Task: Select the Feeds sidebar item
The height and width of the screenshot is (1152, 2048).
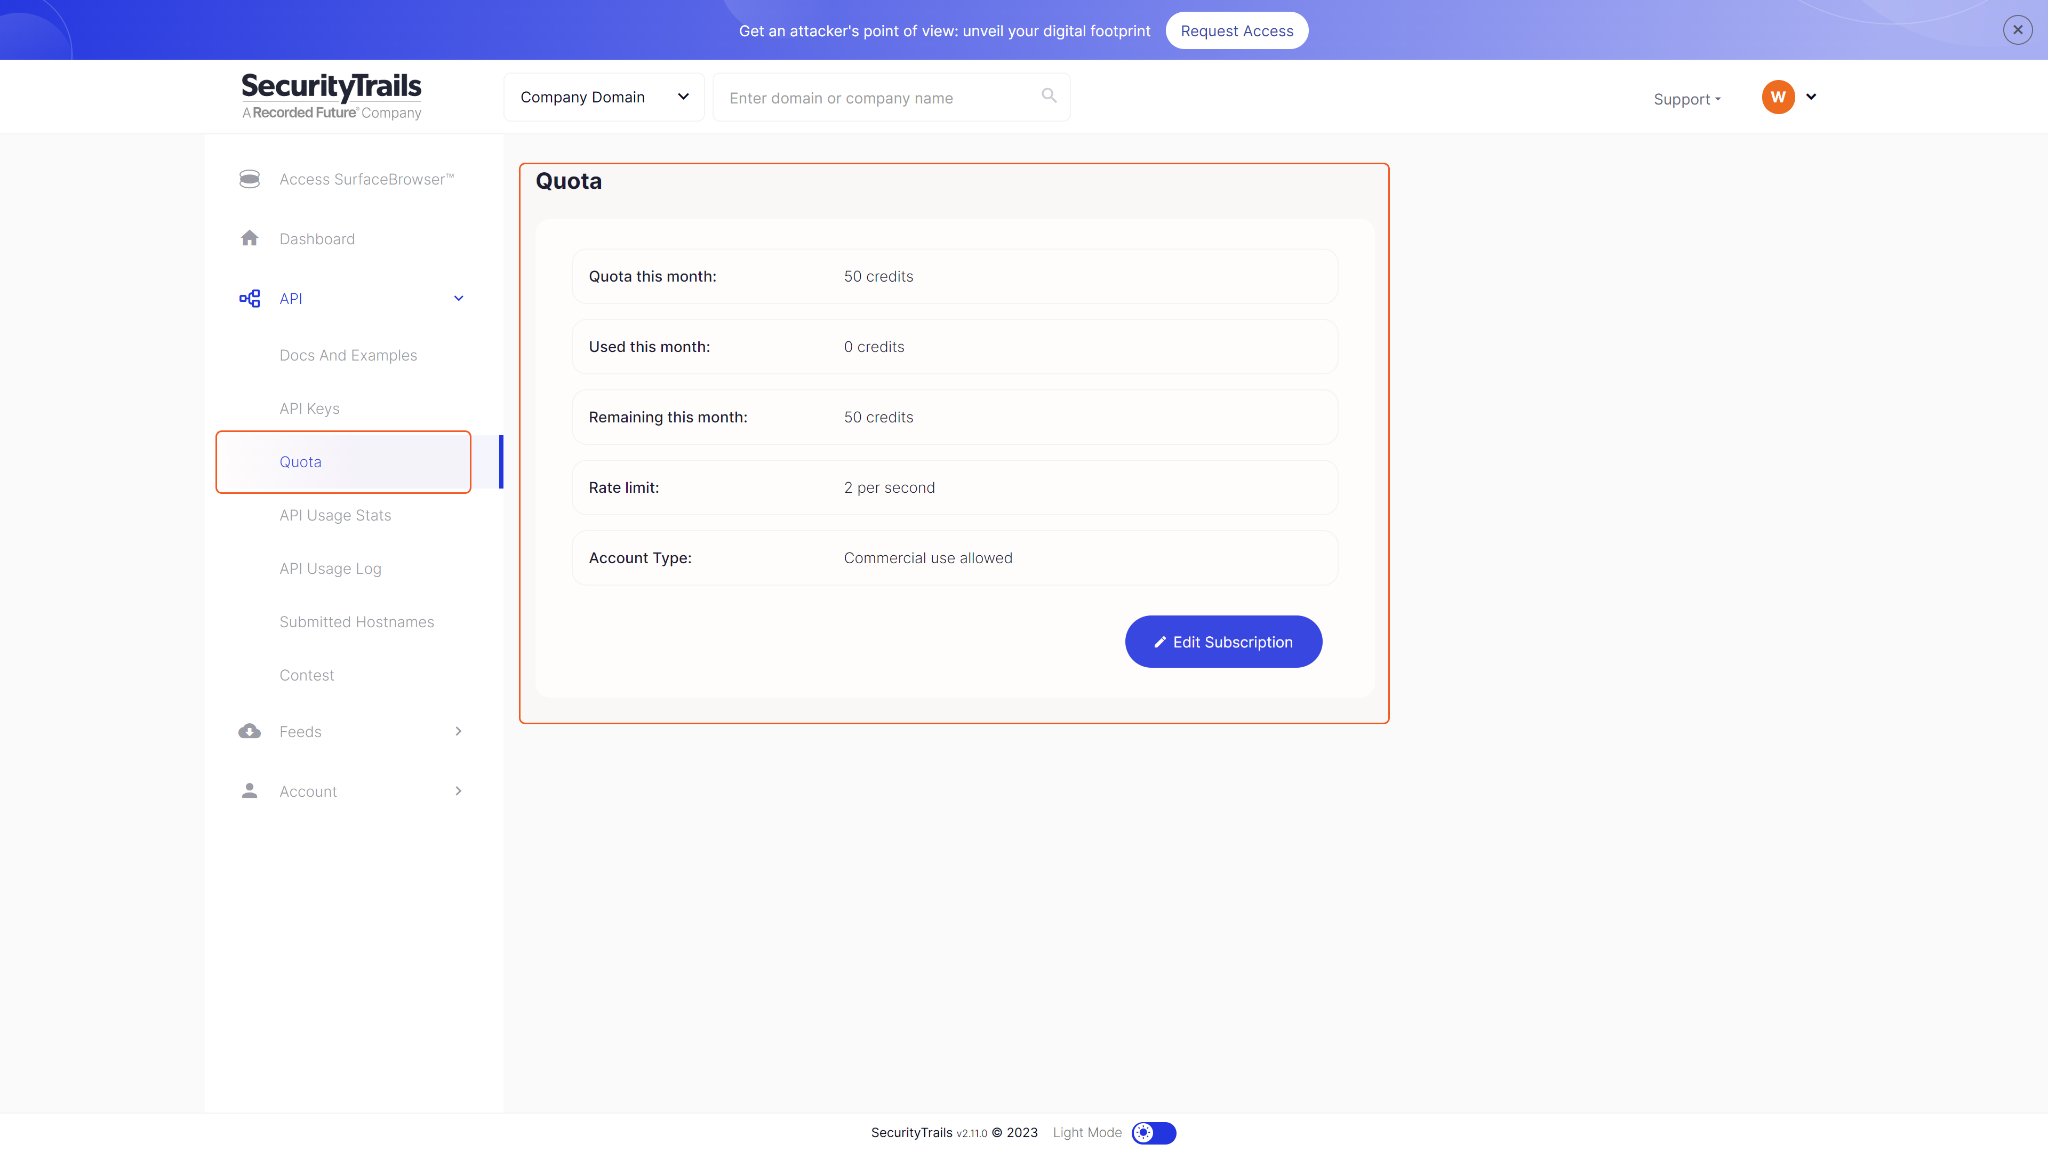Action: pos(300,732)
